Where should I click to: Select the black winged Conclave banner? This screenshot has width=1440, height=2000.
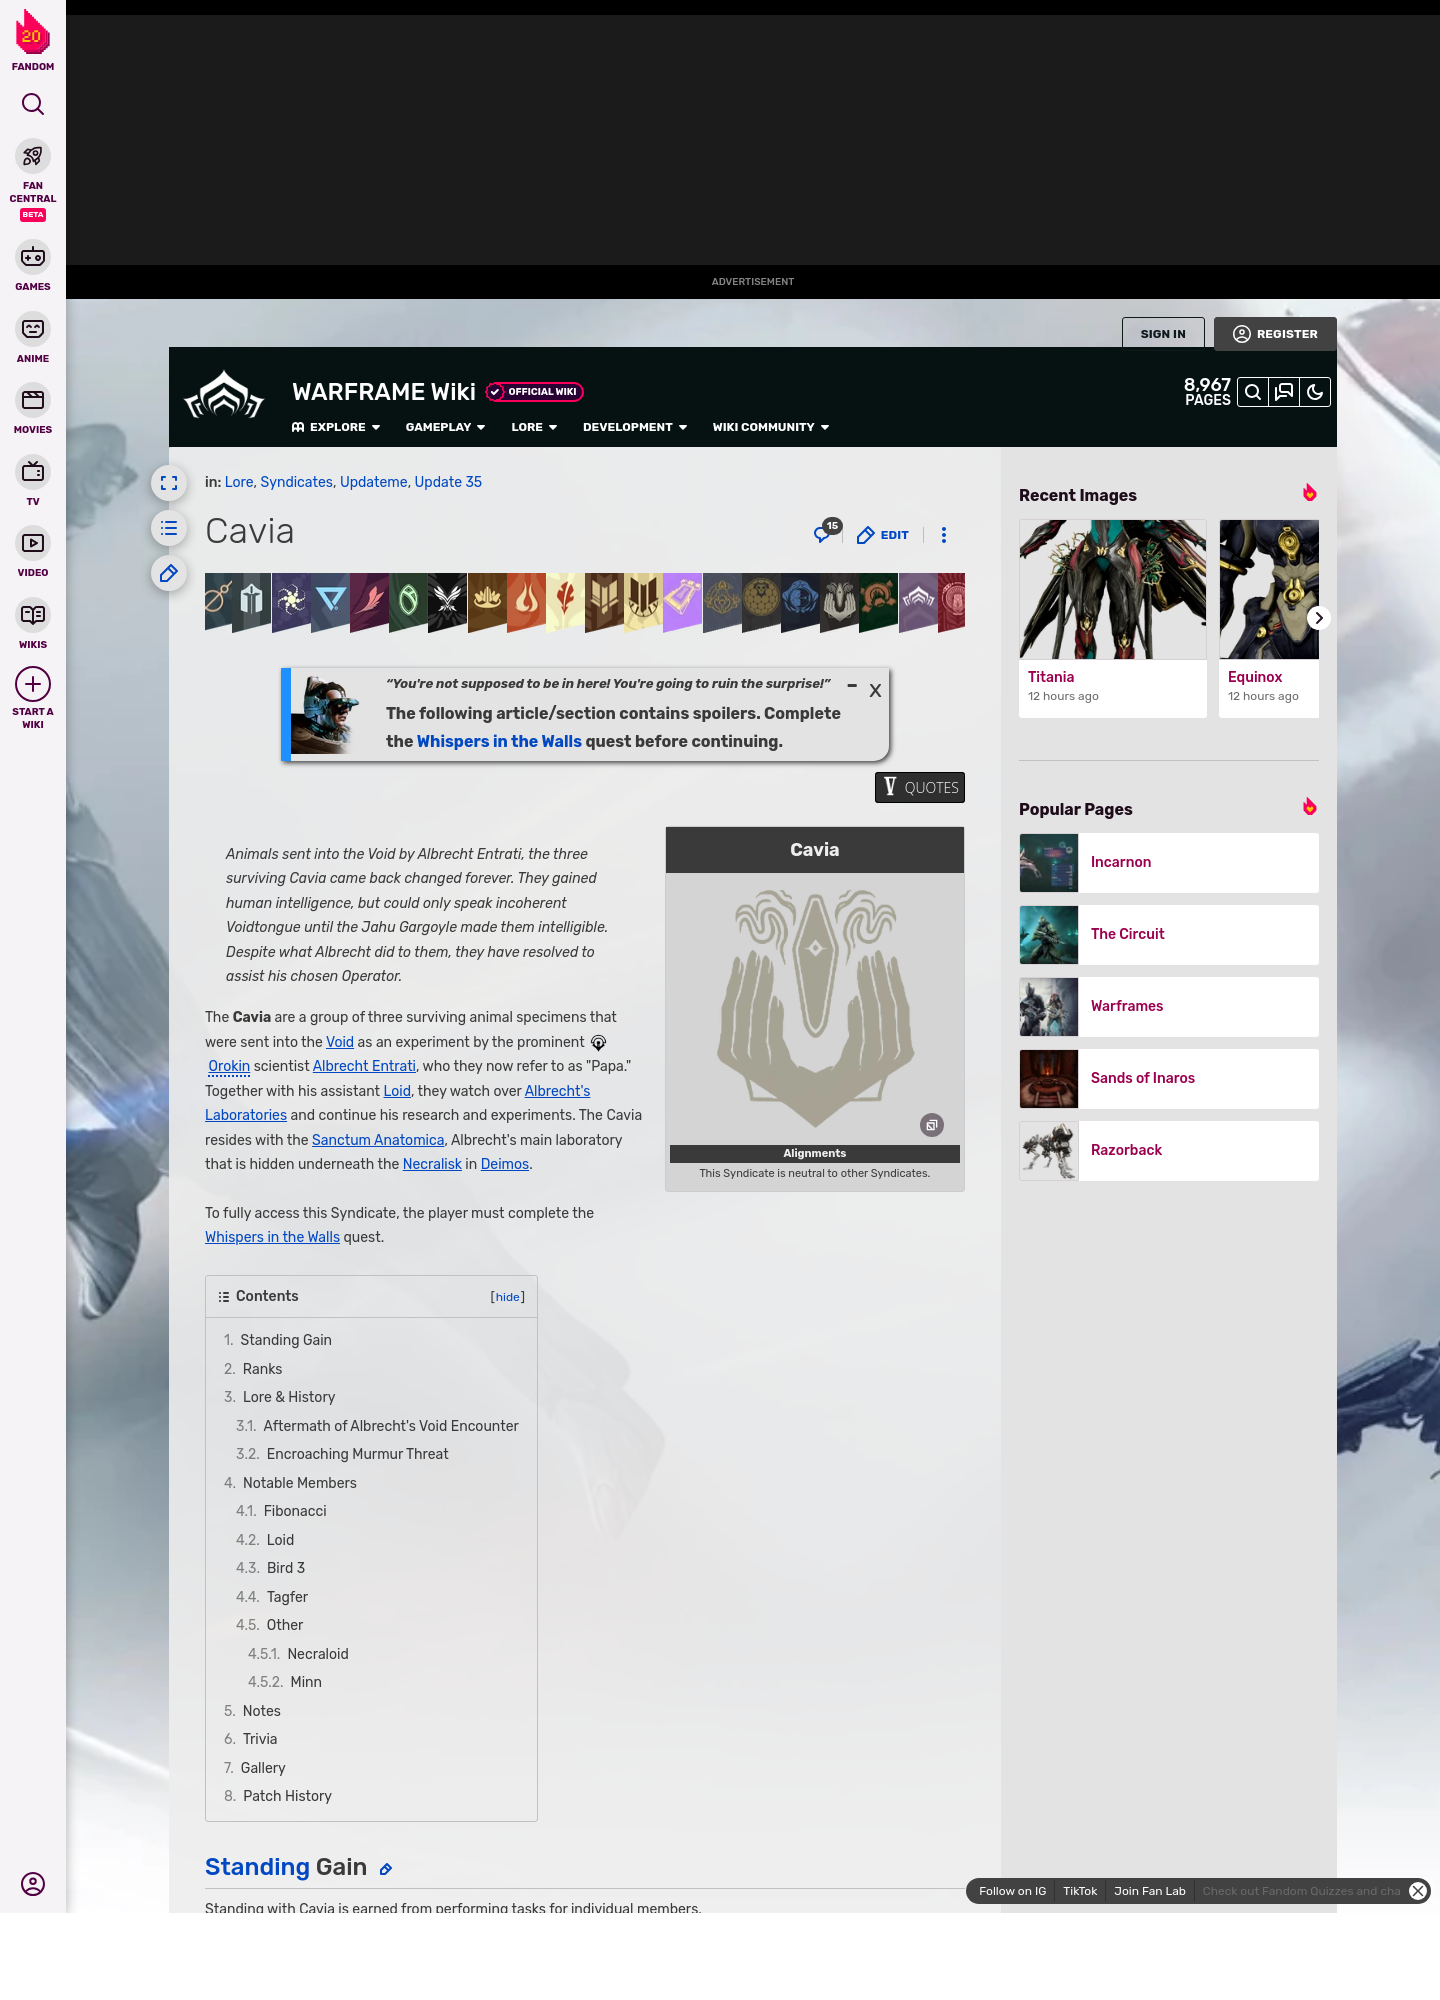point(447,601)
